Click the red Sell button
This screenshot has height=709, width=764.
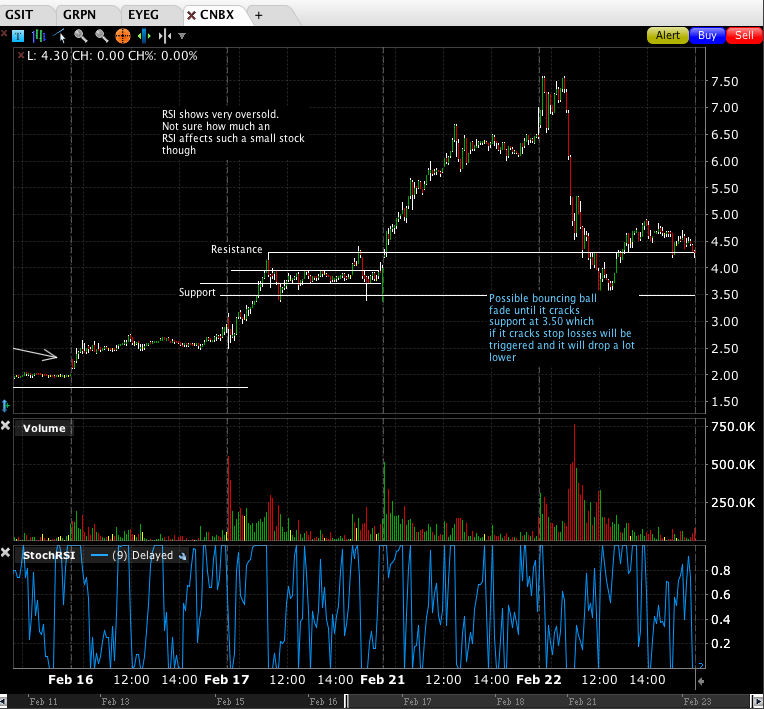click(x=744, y=36)
